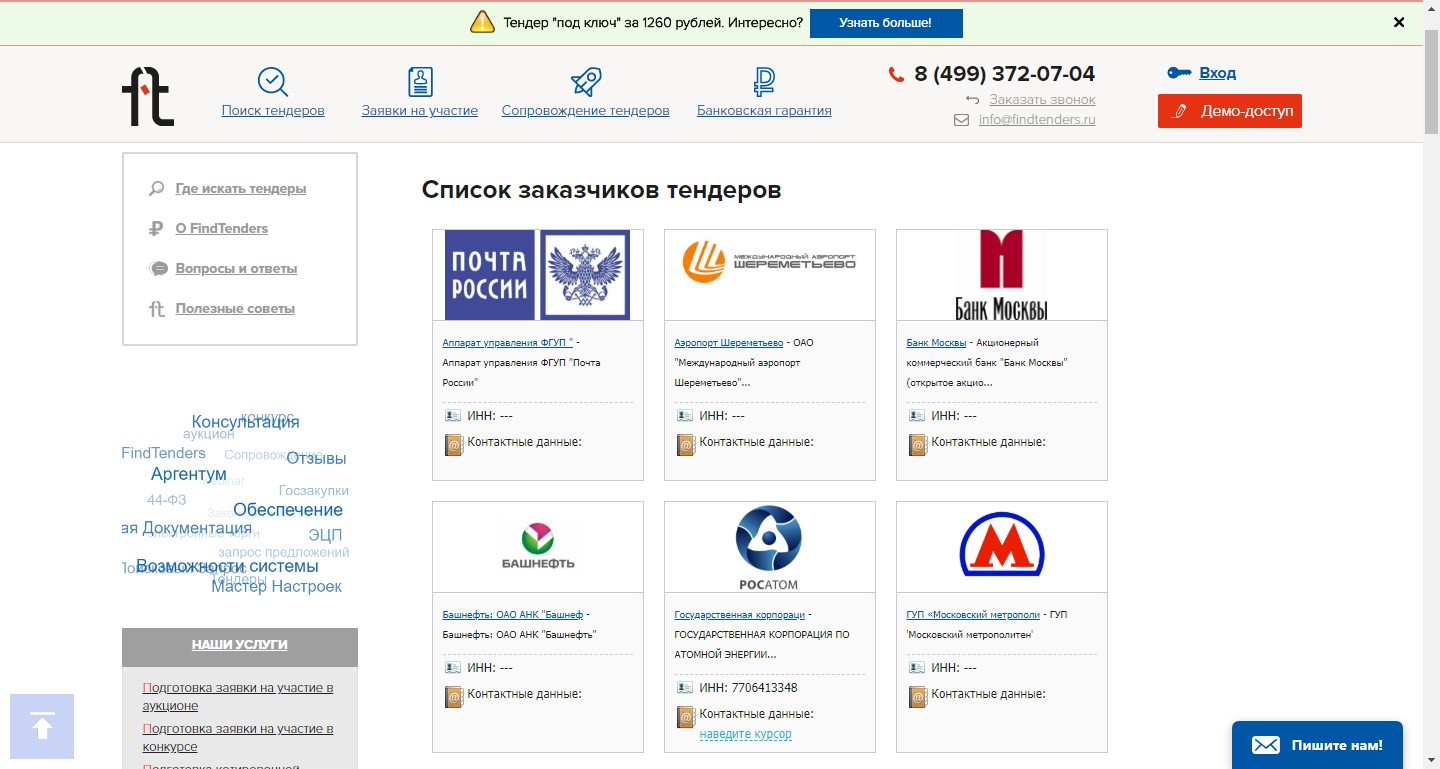Viewport: 1440px width, 769px height.
Task: Click the contact book icon under Башнефть
Action: pyautogui.click(x=454, y=697)
